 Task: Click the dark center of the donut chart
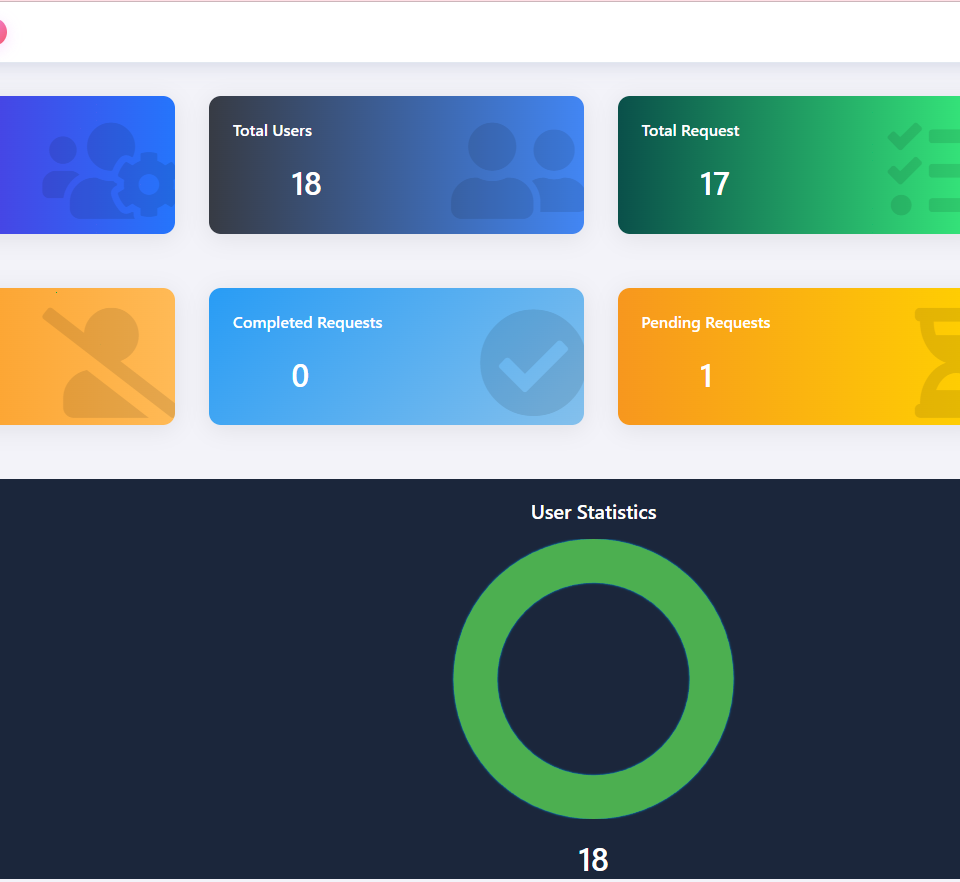(593, 679)
